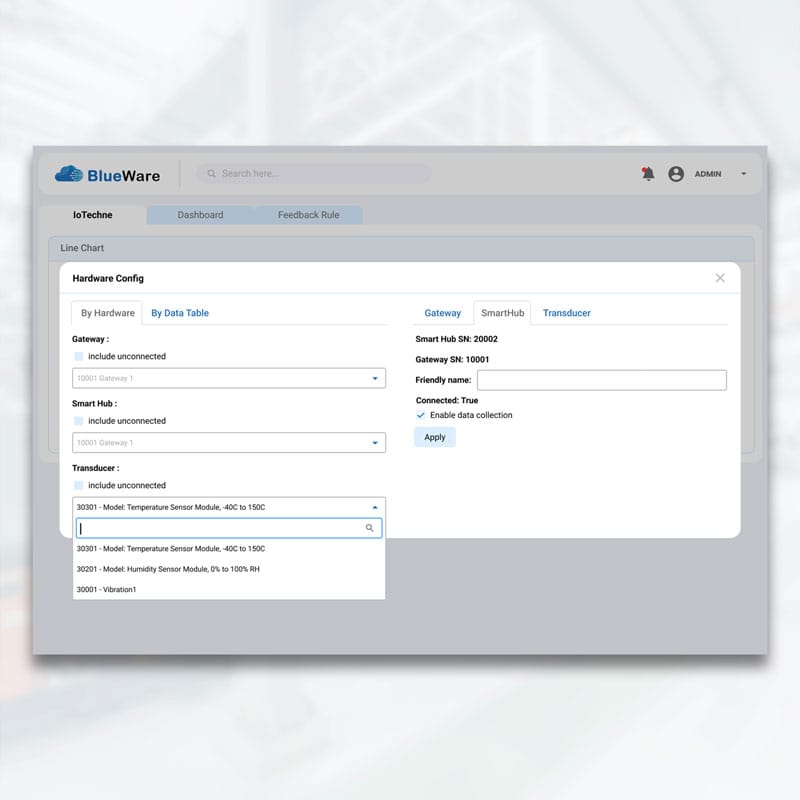Switch to the Transducer tab
This screenshot has height=800, width=800.
tap(566, 313)
